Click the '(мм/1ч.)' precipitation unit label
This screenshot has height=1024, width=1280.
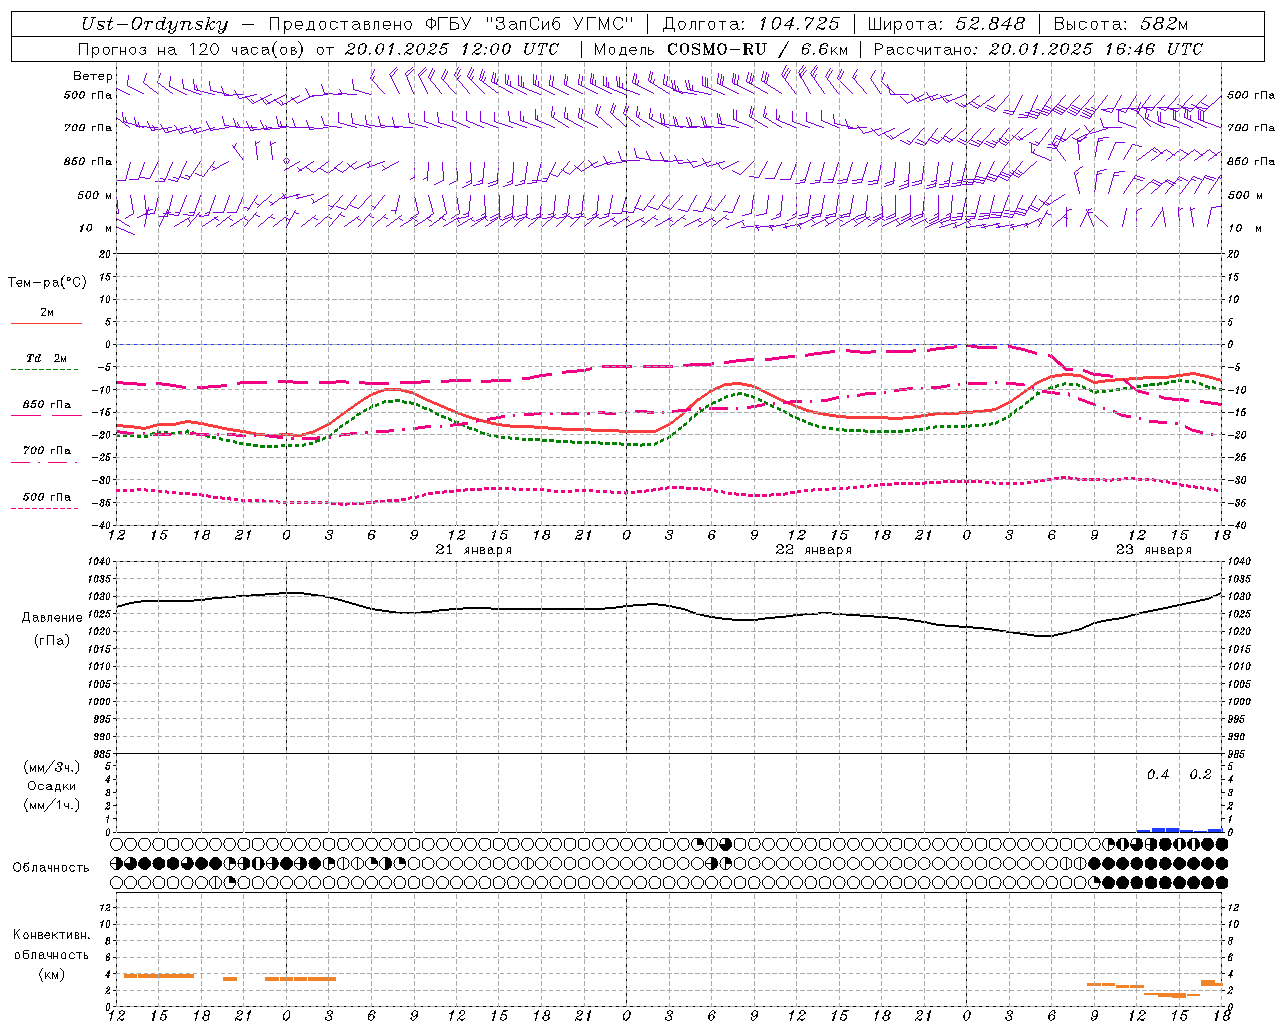(52, 805)
